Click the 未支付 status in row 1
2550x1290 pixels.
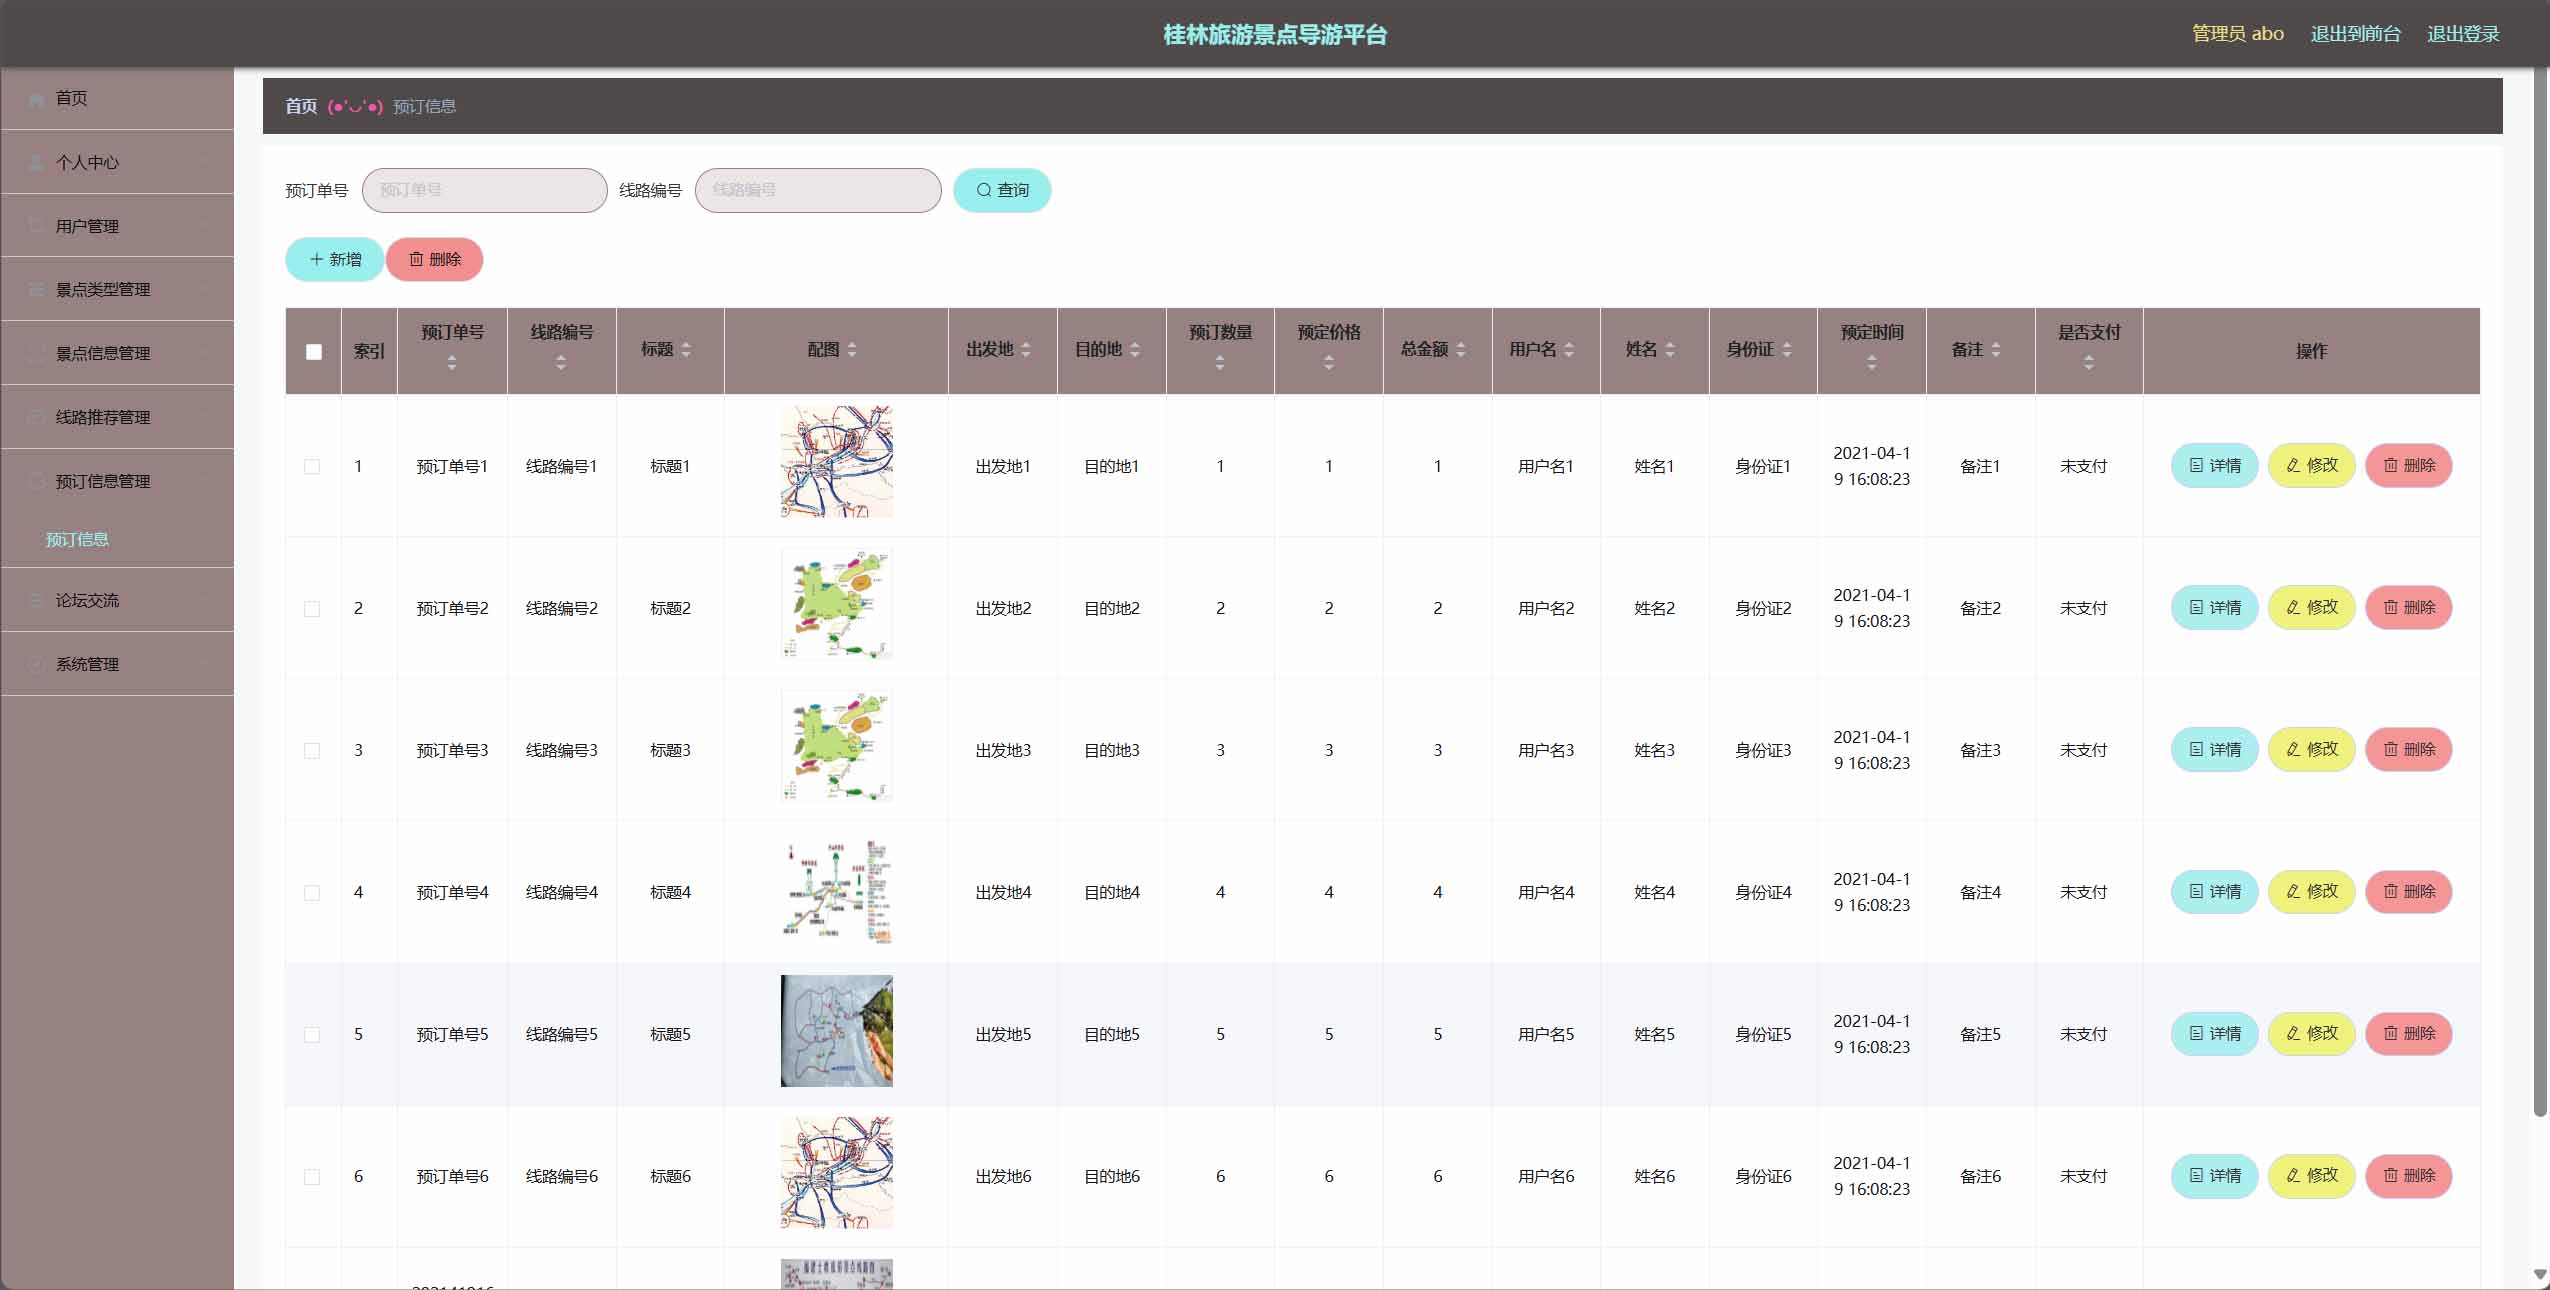2083,466
